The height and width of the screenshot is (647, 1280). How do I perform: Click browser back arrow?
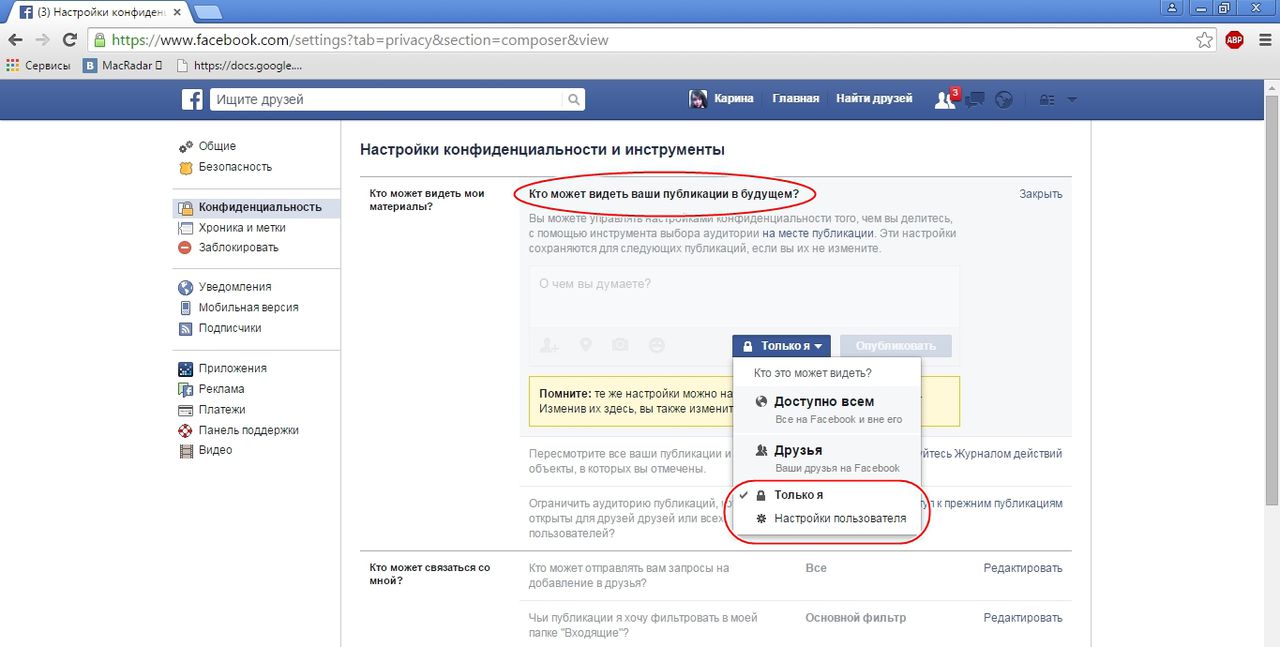point(15,40)
